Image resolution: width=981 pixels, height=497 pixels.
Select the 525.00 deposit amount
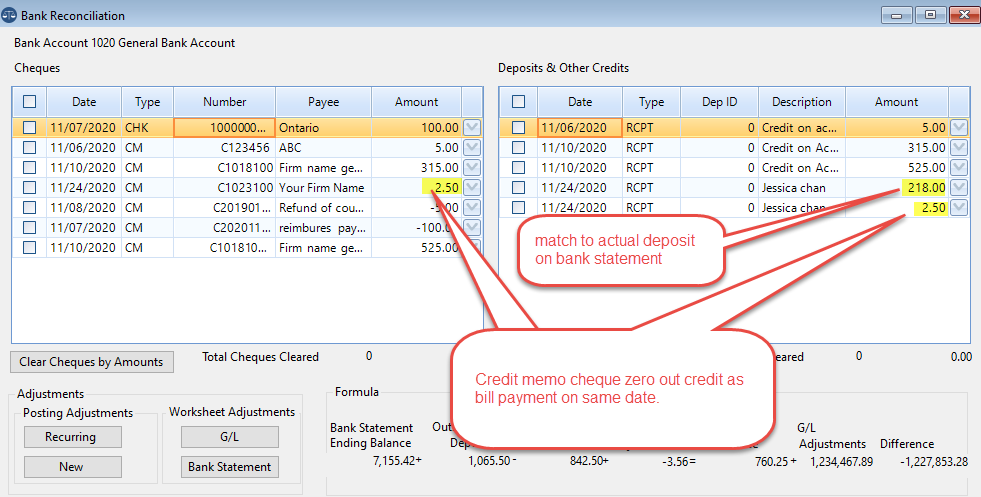click(x=897, y=168)
